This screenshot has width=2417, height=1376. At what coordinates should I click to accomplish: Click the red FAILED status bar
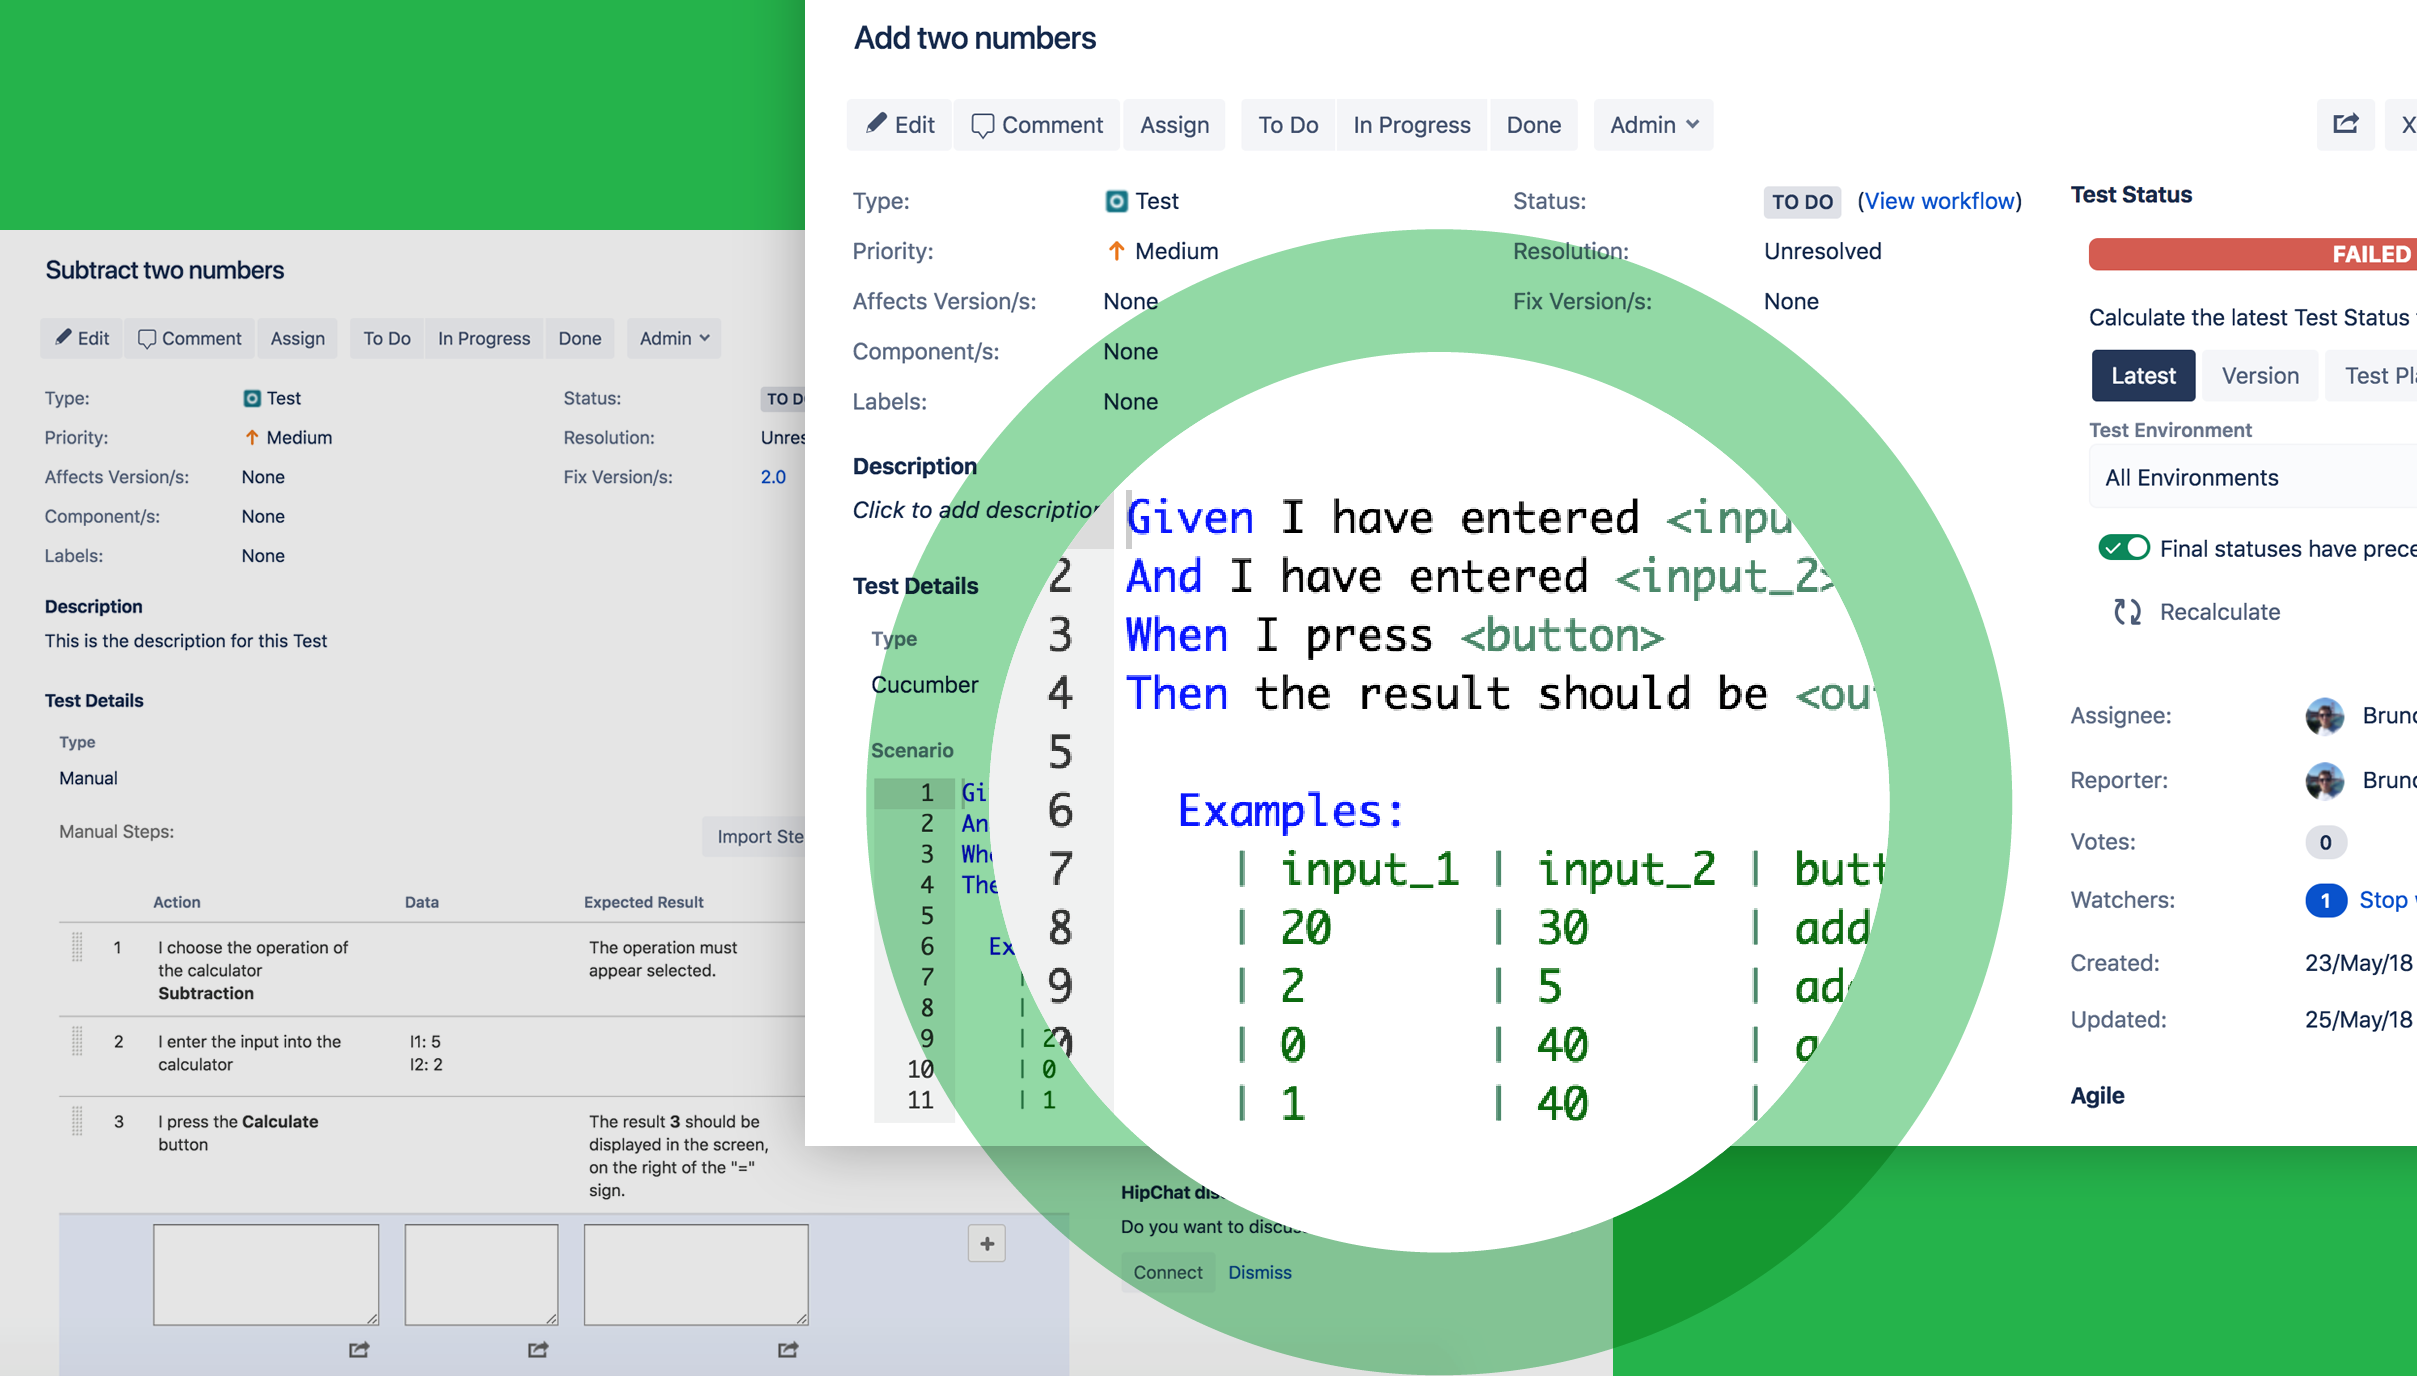click(x=2250, y=254)
